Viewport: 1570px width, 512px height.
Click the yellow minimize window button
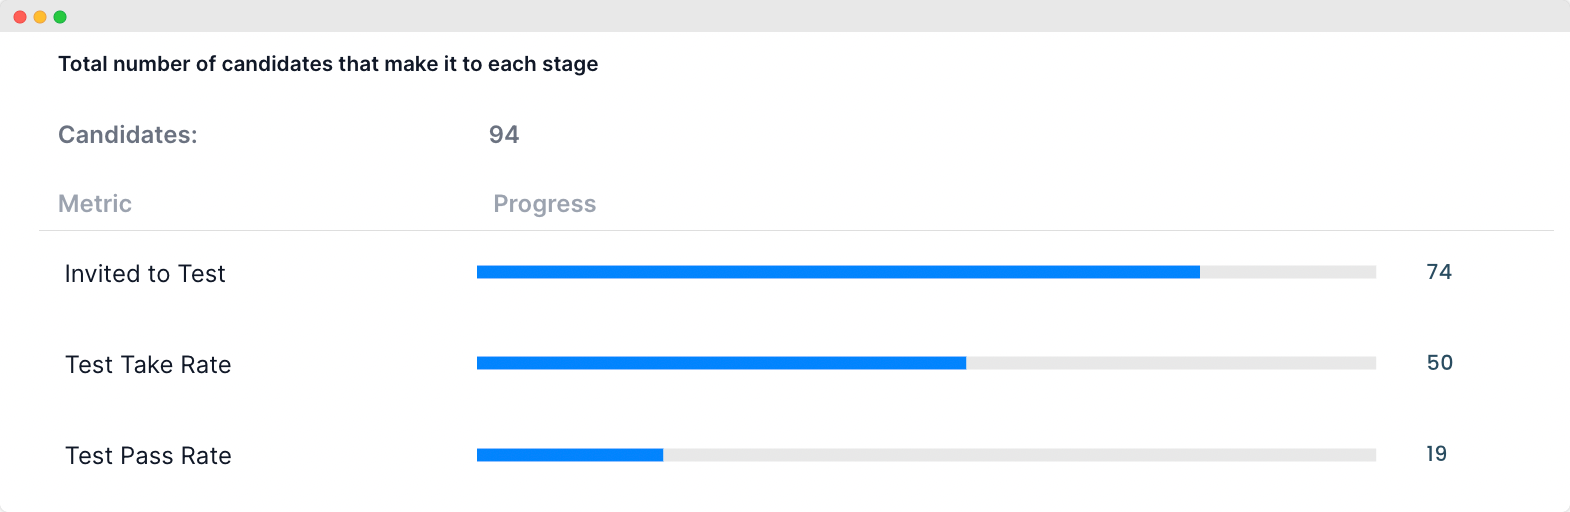click(40, 17)
